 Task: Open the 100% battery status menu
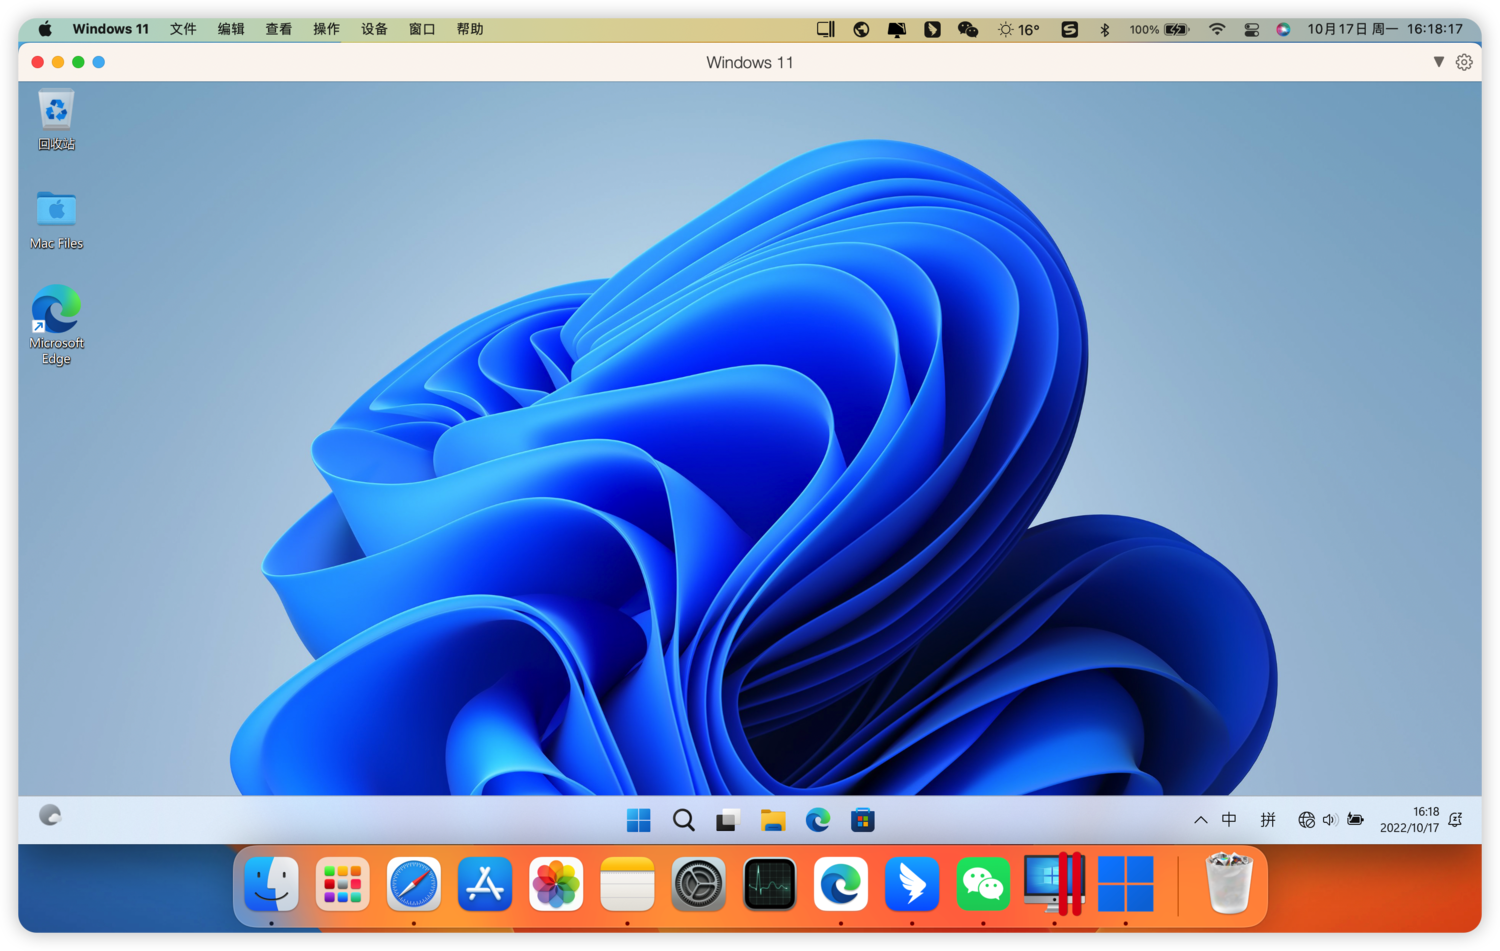click(1159, 30)
